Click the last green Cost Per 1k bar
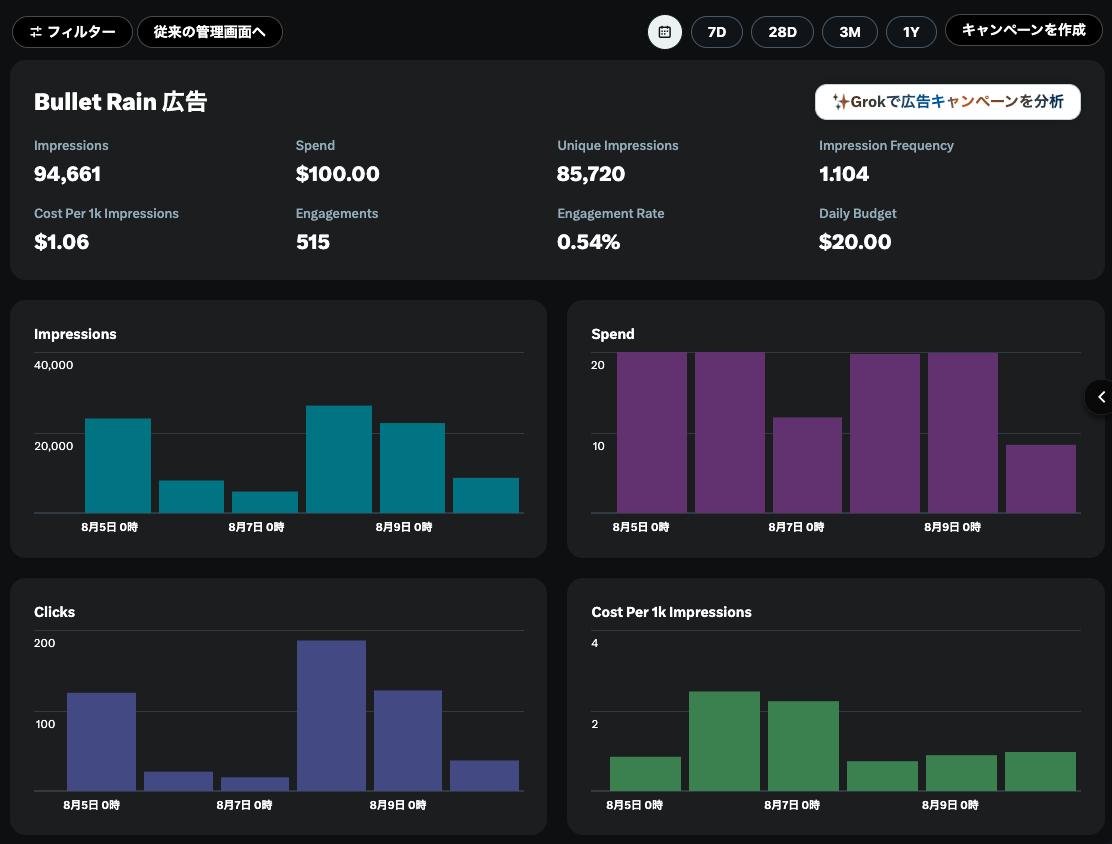This screenshot has height=844, width=1112. pos(1040,772)
